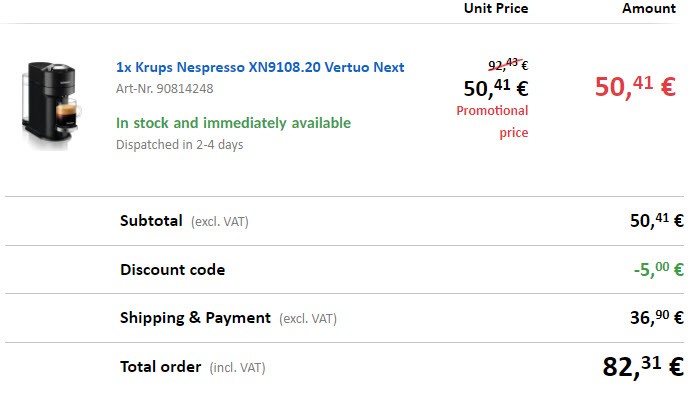700x397 pixels.
Task: Click the 'In stock and immediately available' status
Action: 233,123
